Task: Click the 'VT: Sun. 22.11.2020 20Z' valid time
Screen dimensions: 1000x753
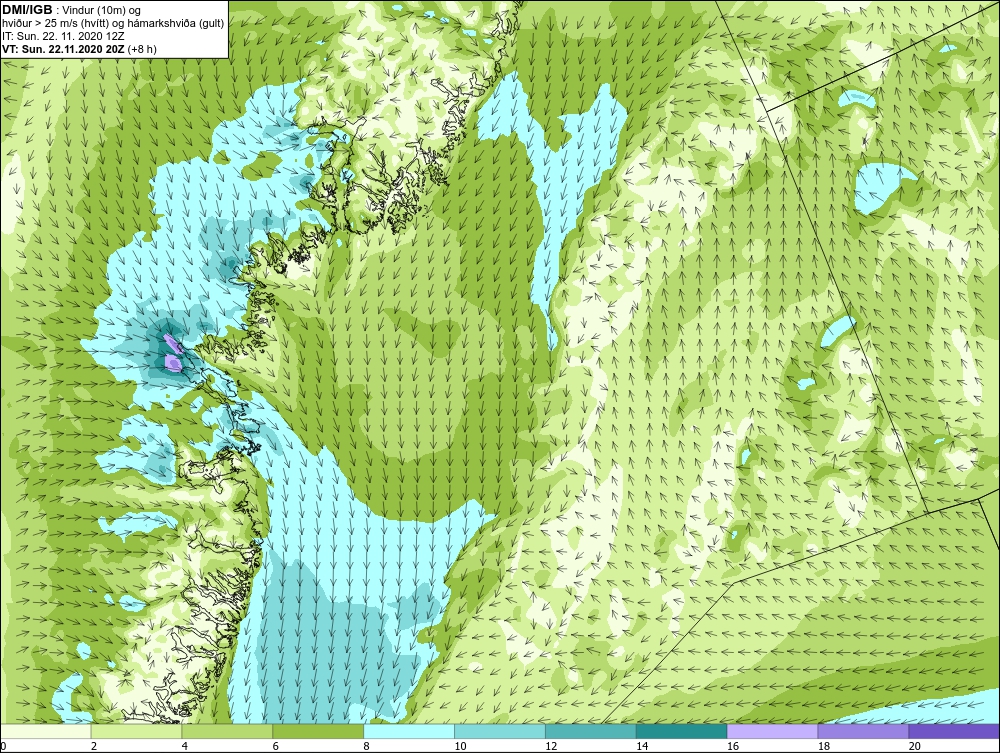Action: click(x=64, y=48)
